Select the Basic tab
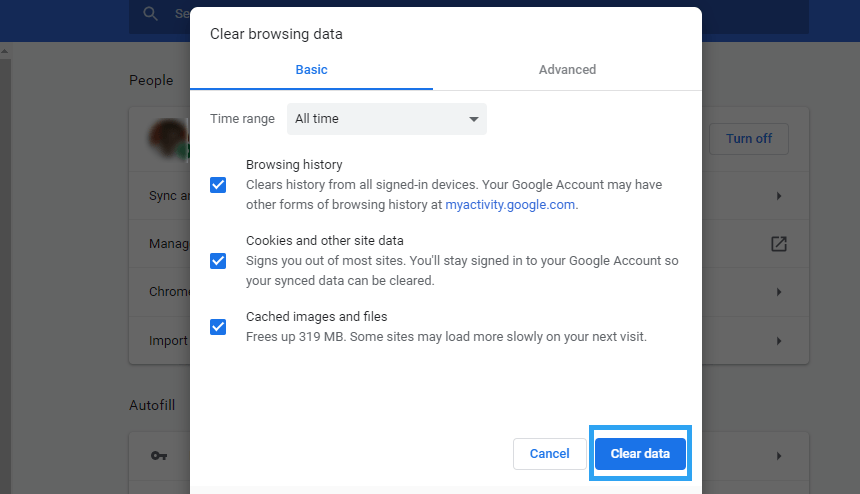The height and width of the screenshot is (494, 860). [311, 70]
